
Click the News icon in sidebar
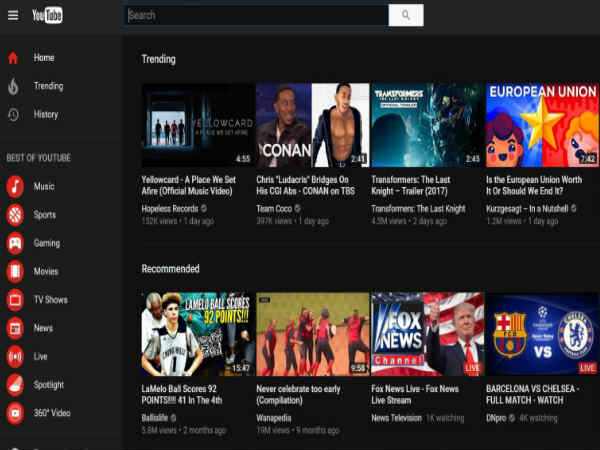(x=15, y=328)
